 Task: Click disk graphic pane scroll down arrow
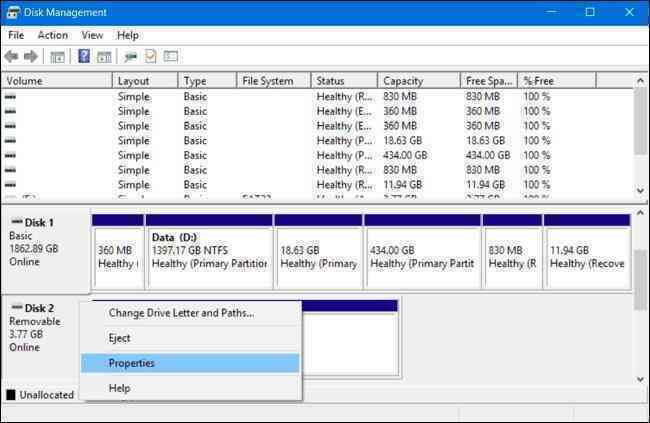[x=640, y=379]
